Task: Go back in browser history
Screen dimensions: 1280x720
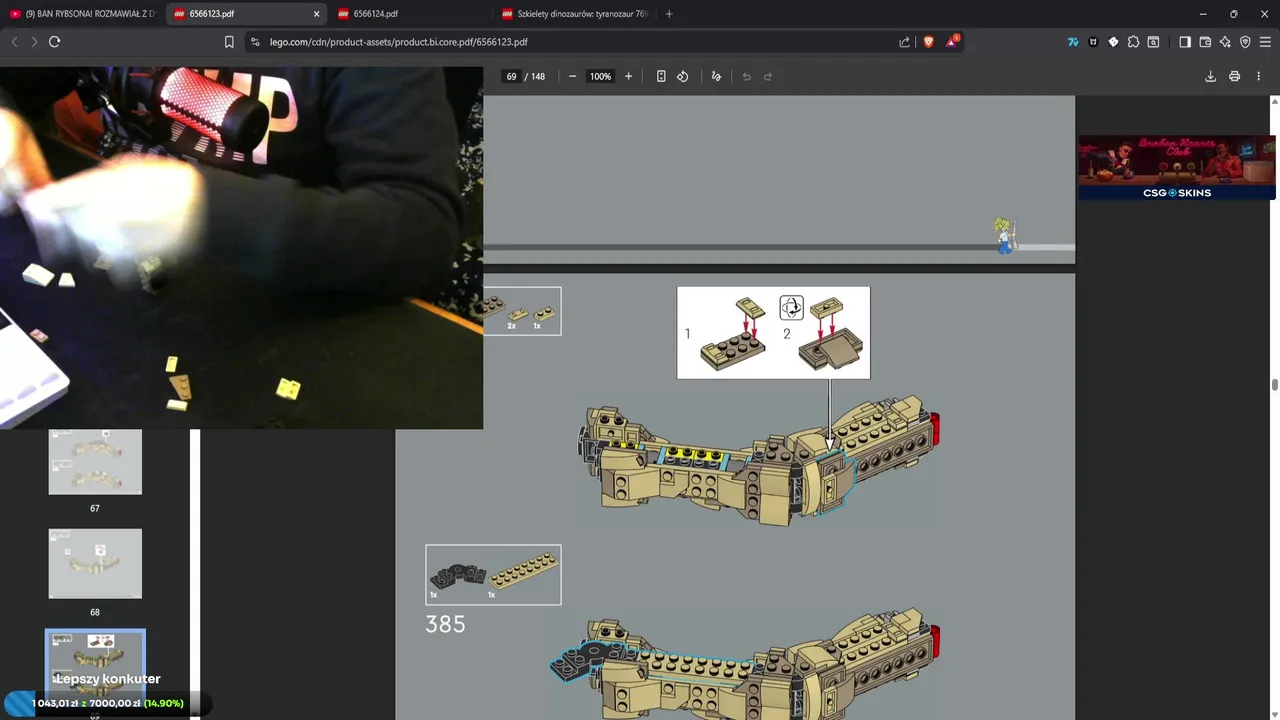Action: 14,42
